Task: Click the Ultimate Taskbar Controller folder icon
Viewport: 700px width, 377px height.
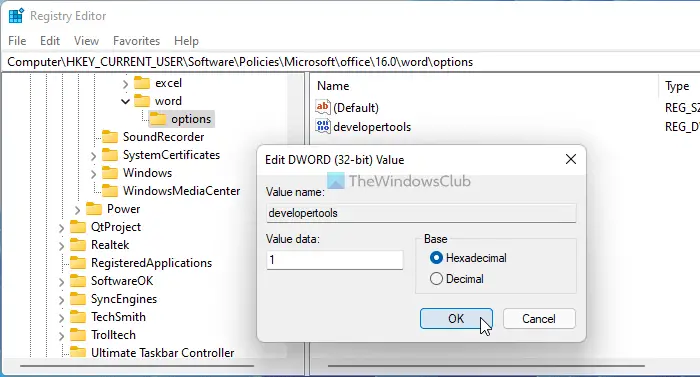Action: [78, 352]
